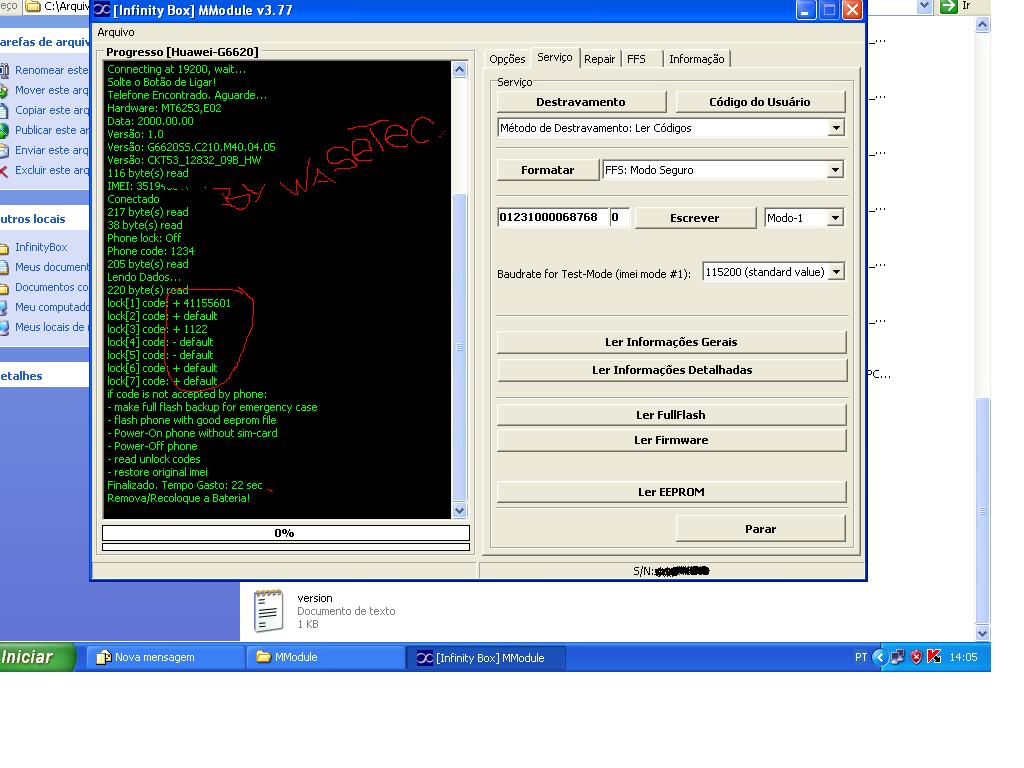Click the Formatar button
This screenshot has width=1024, height=768.
[547, 170]
